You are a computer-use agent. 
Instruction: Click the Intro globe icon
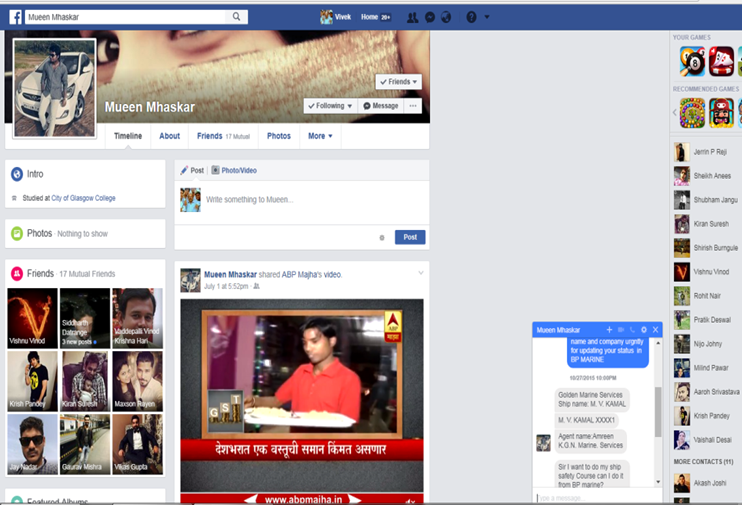[x=17, y=174]
